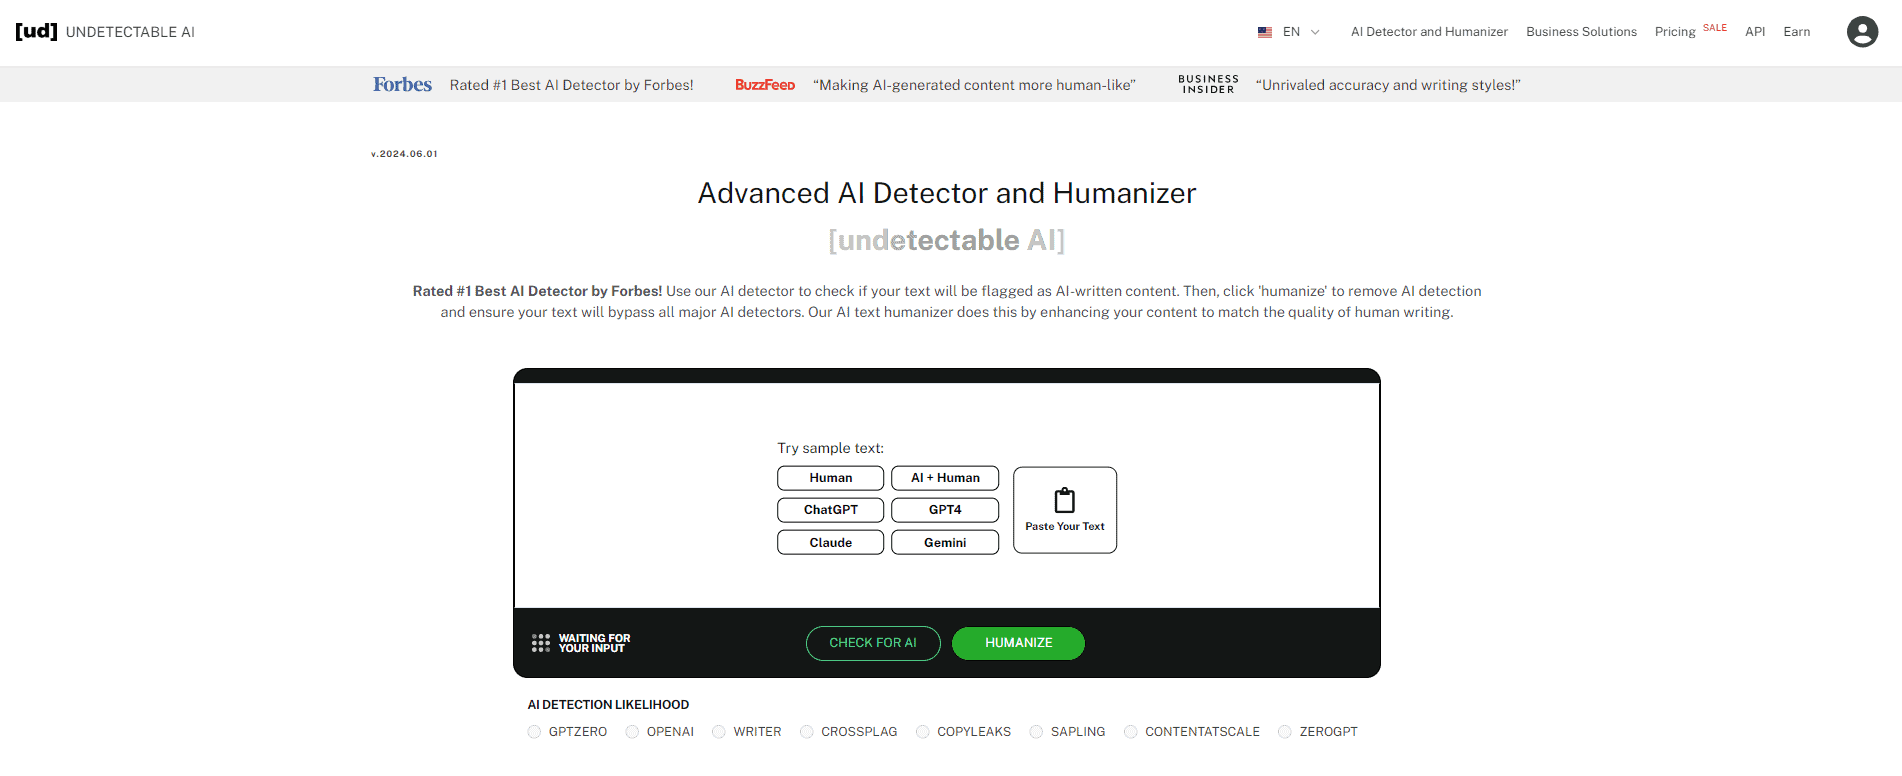Open Business Solutions menu item

[x=1581, y=32]
